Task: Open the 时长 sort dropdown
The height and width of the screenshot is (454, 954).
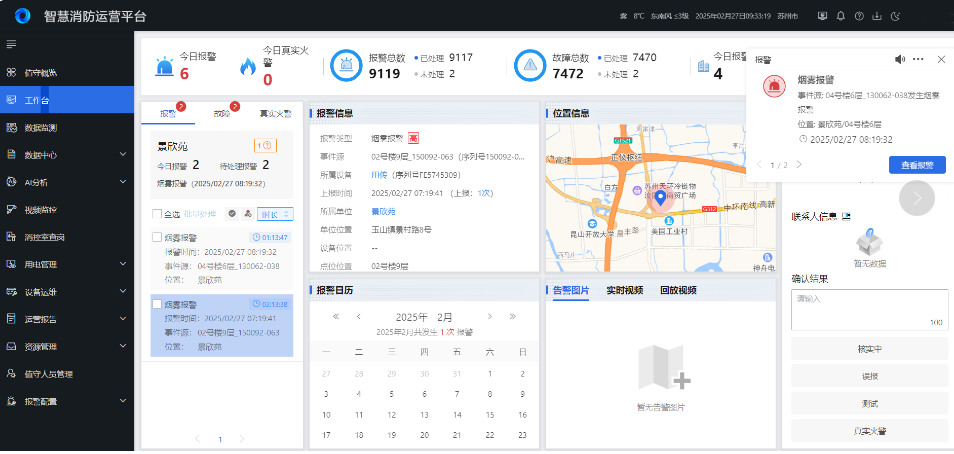Action: tap(275, 214)
